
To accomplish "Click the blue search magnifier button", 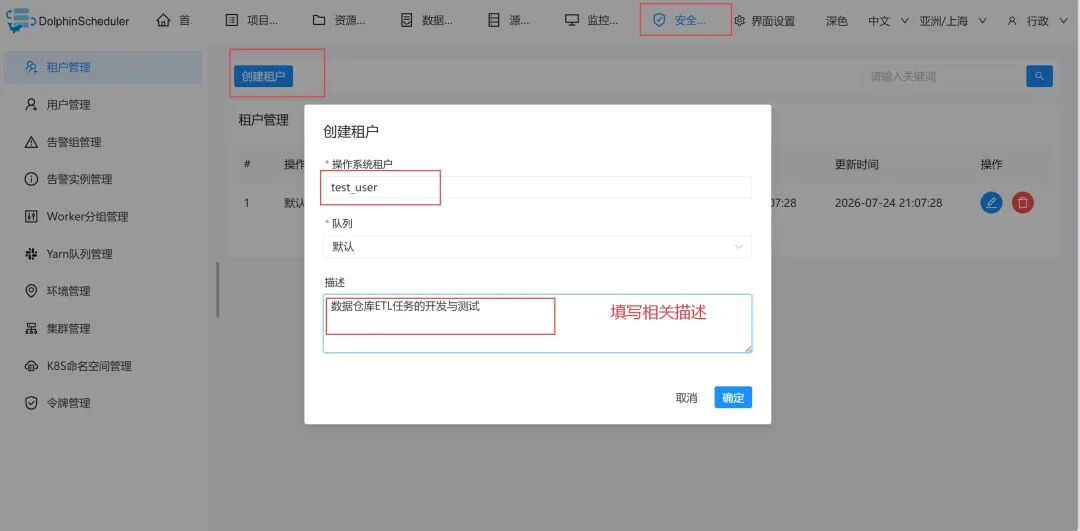I will pyautogui.click(x=1039, y=76).
